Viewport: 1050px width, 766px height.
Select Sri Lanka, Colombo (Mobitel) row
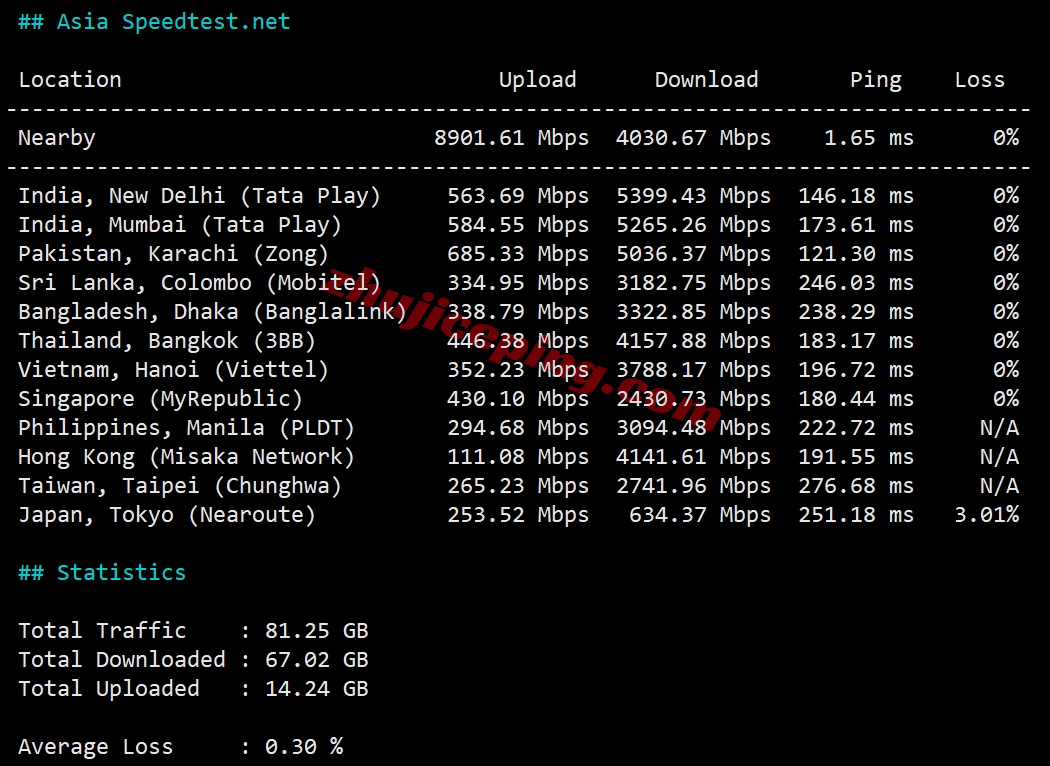(518, 283)
